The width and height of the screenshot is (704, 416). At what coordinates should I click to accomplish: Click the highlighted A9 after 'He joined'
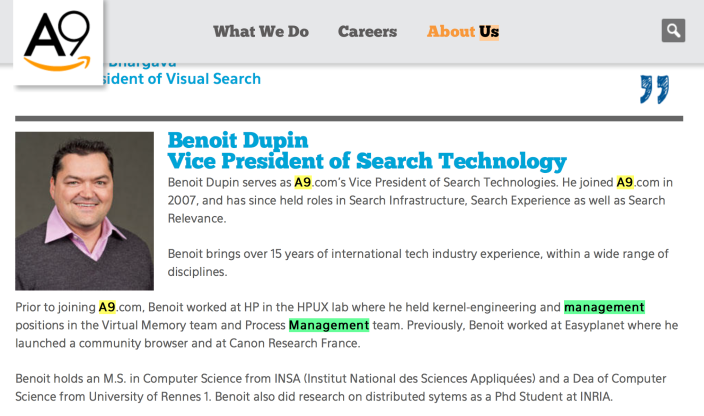[x=625, y=182]
